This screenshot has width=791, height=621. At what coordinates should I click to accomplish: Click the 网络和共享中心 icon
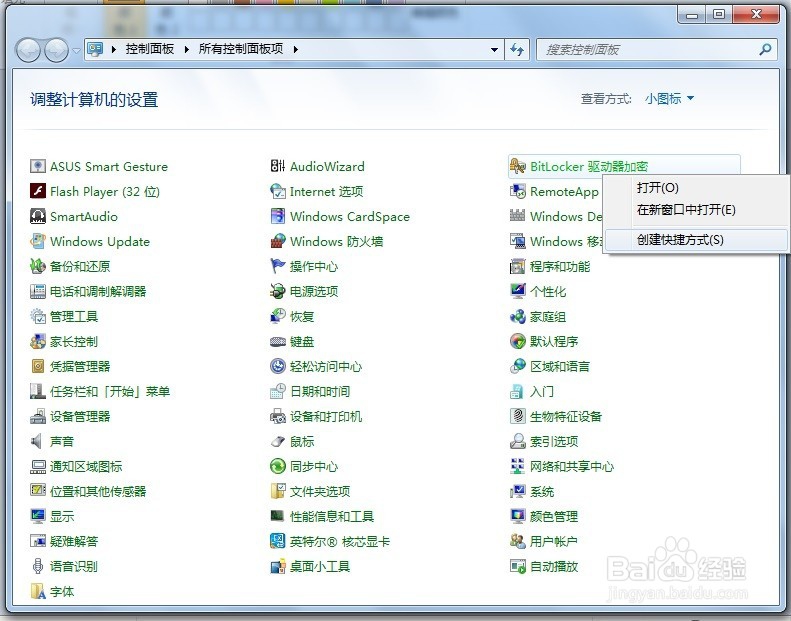click(518, 466)
